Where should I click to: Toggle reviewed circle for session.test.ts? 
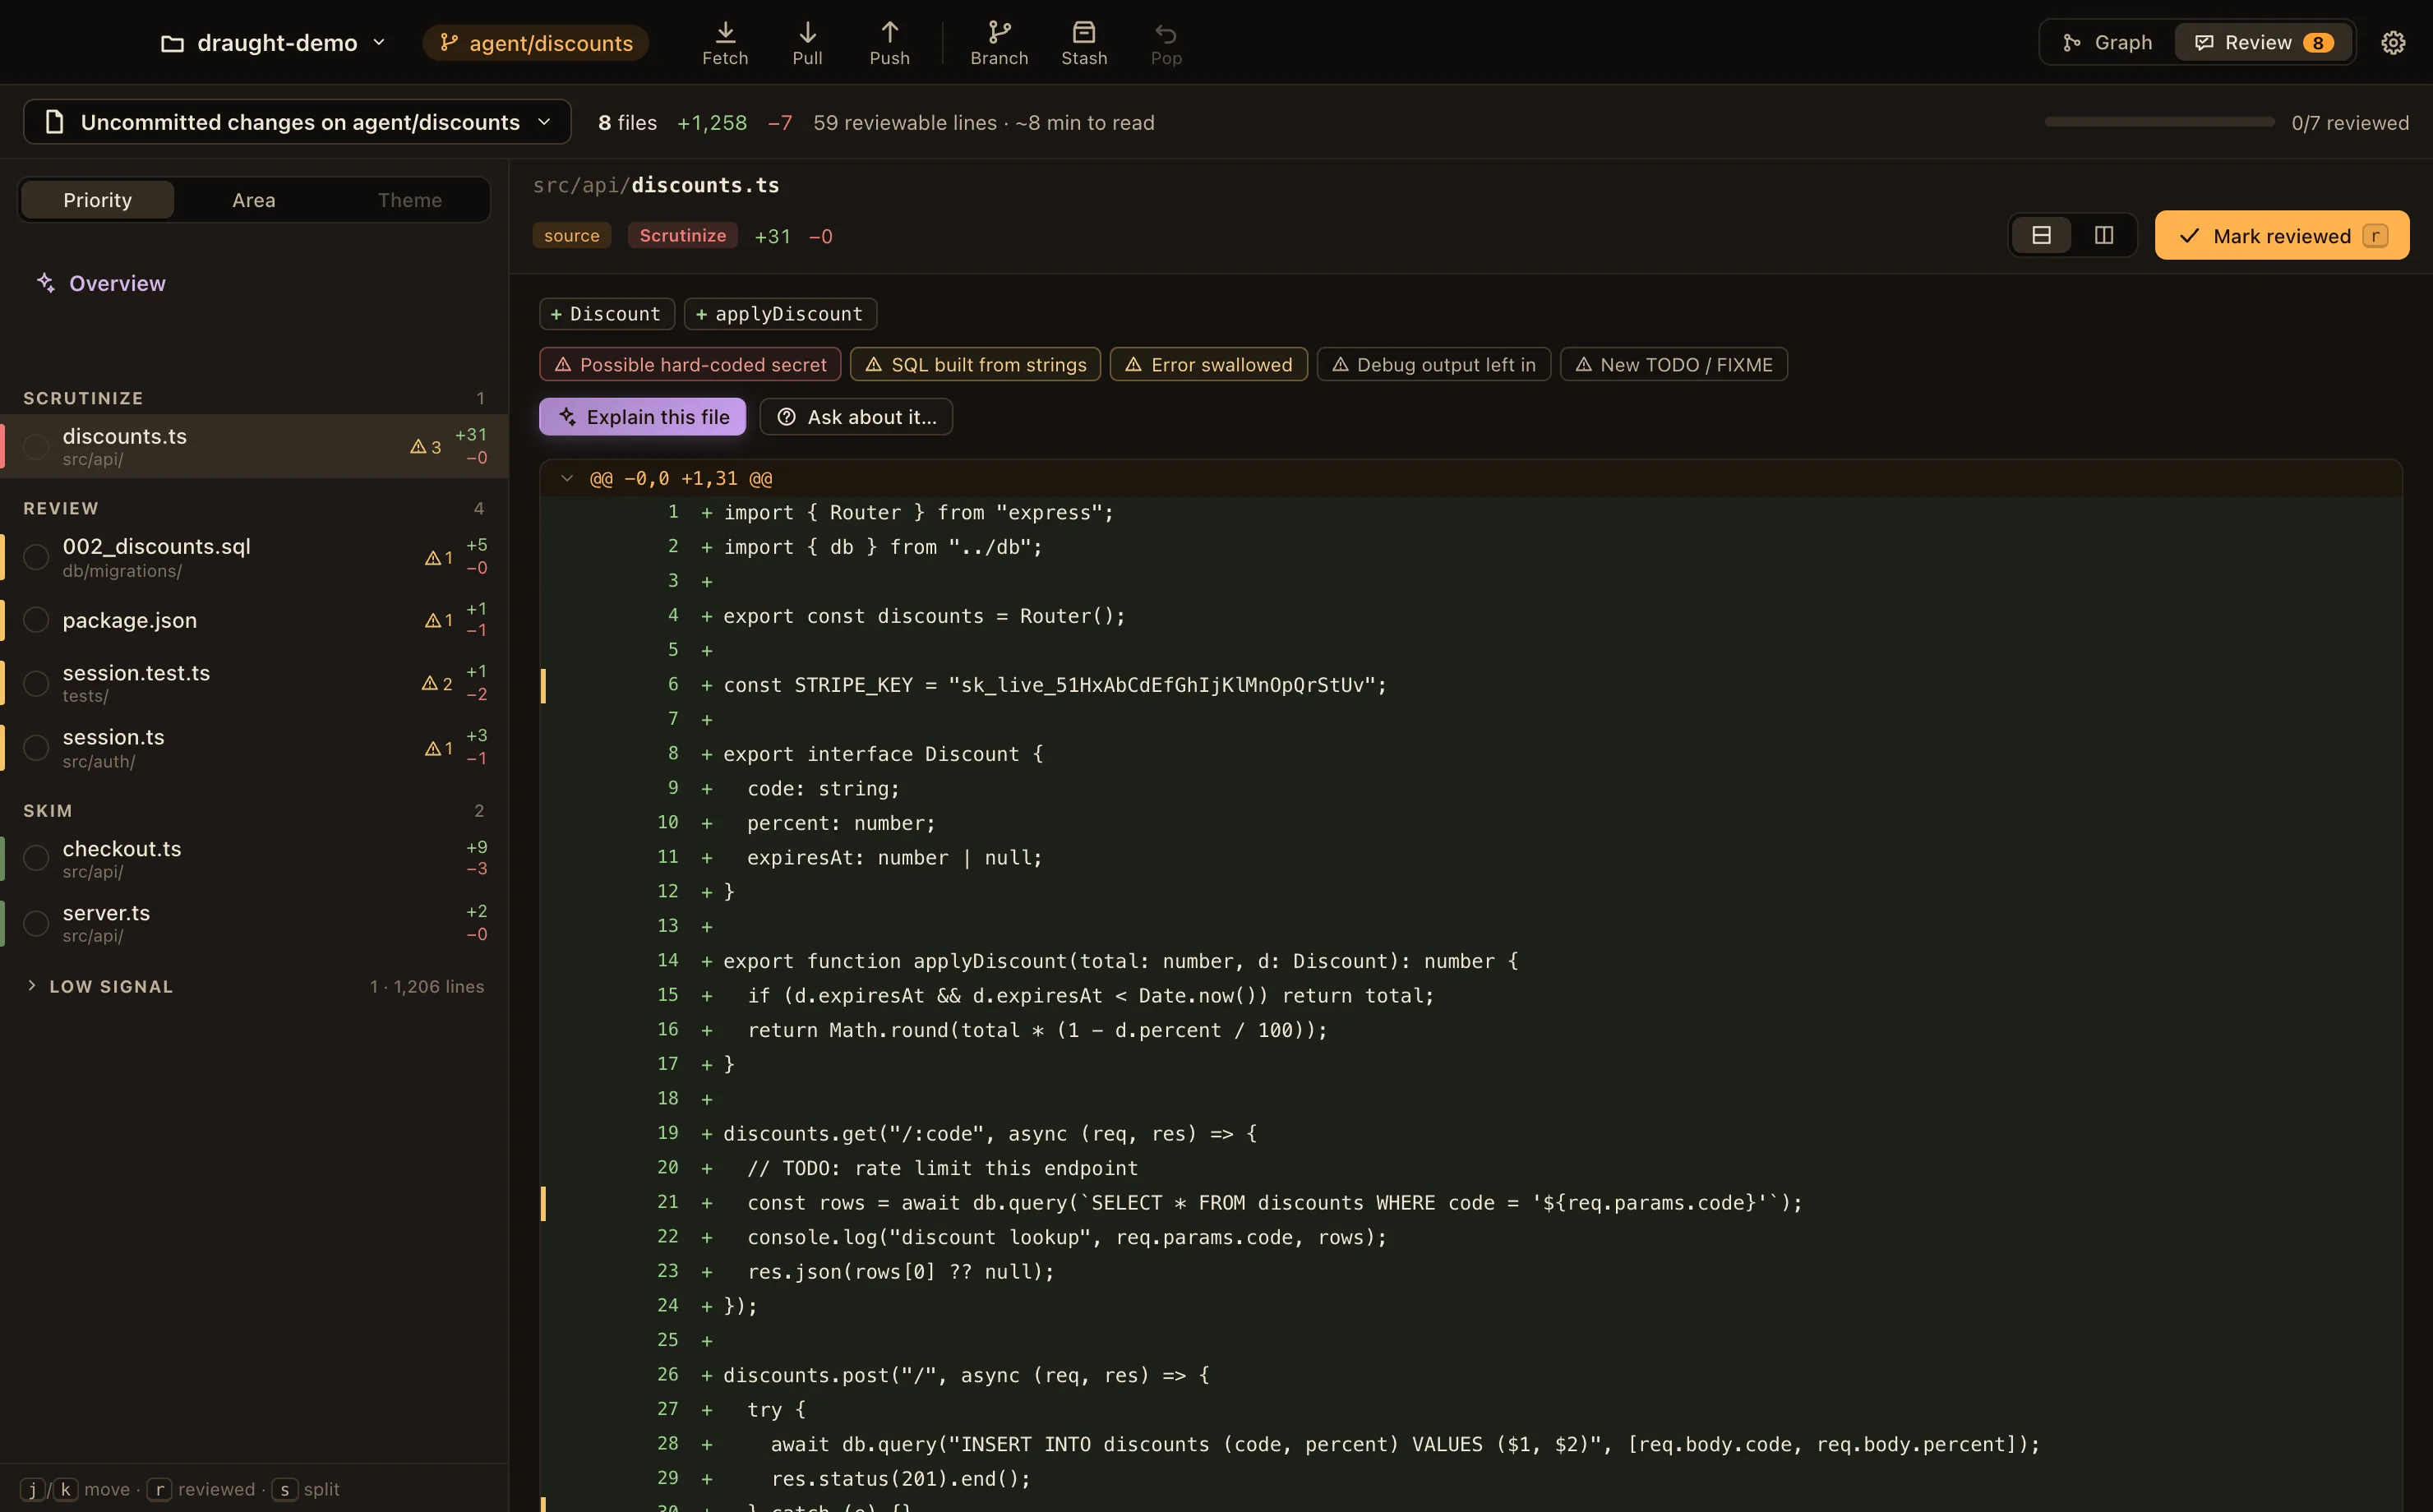pos(36,683)
